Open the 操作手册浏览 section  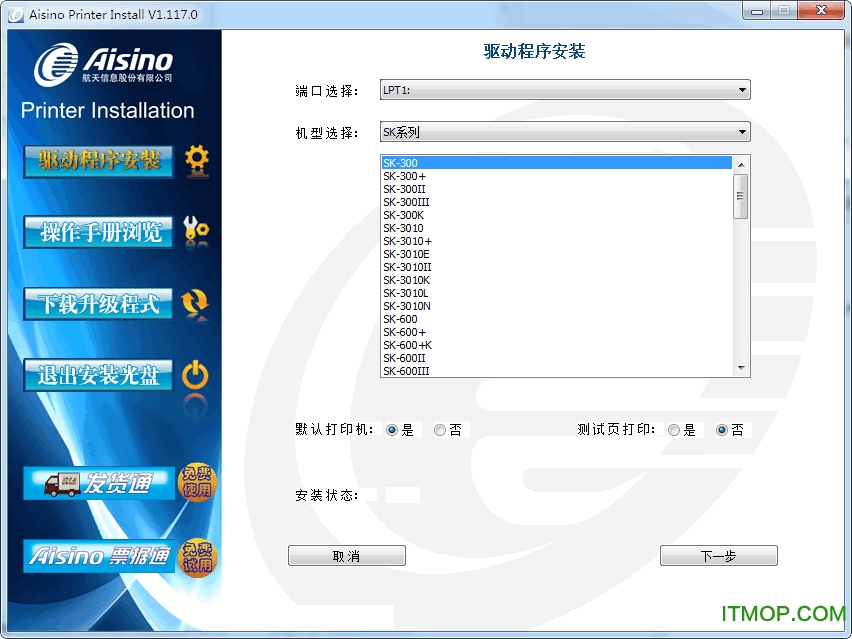[98, 231]
